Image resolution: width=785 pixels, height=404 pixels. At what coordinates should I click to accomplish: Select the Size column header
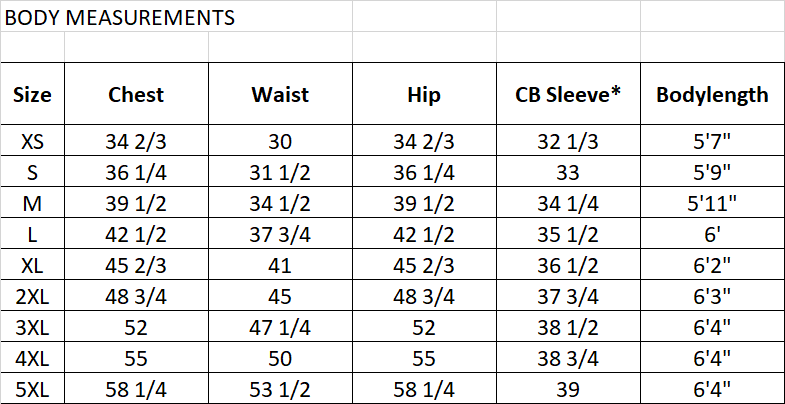pos(32,95)
